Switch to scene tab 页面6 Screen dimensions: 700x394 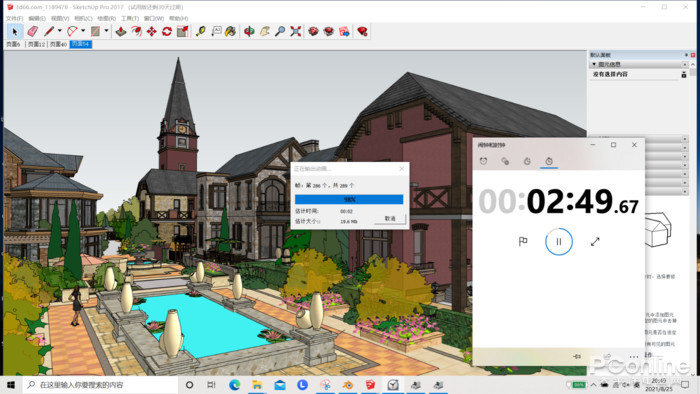pos(13,44)
